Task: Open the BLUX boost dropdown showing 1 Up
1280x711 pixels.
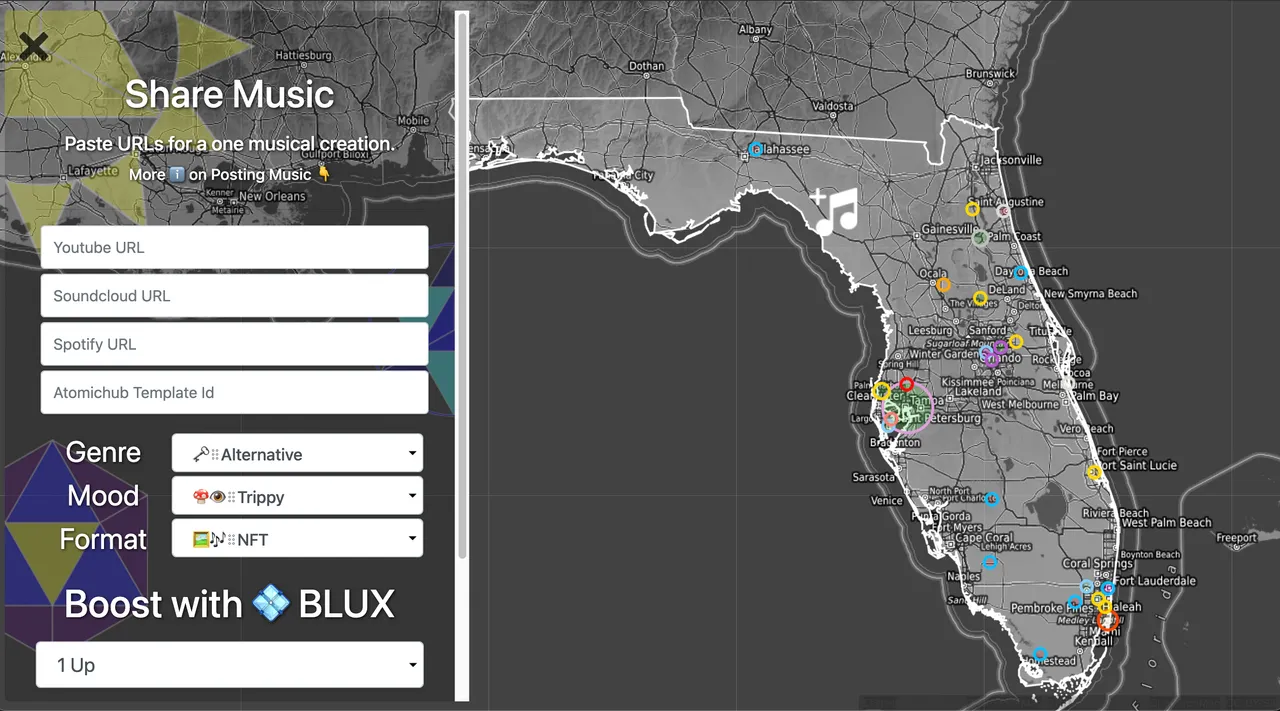Action: (x=230, y=665)
